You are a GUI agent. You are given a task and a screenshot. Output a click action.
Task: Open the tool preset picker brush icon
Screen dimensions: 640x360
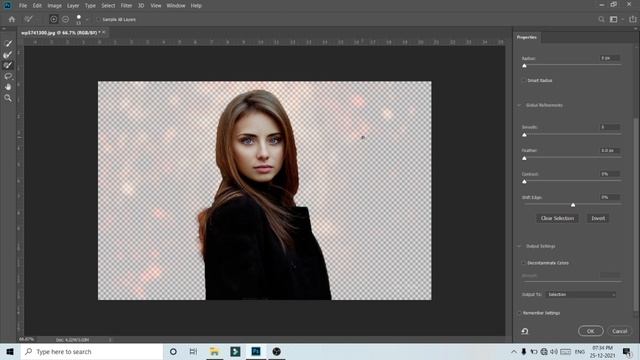pyautogui.click(x=28, y=19)
